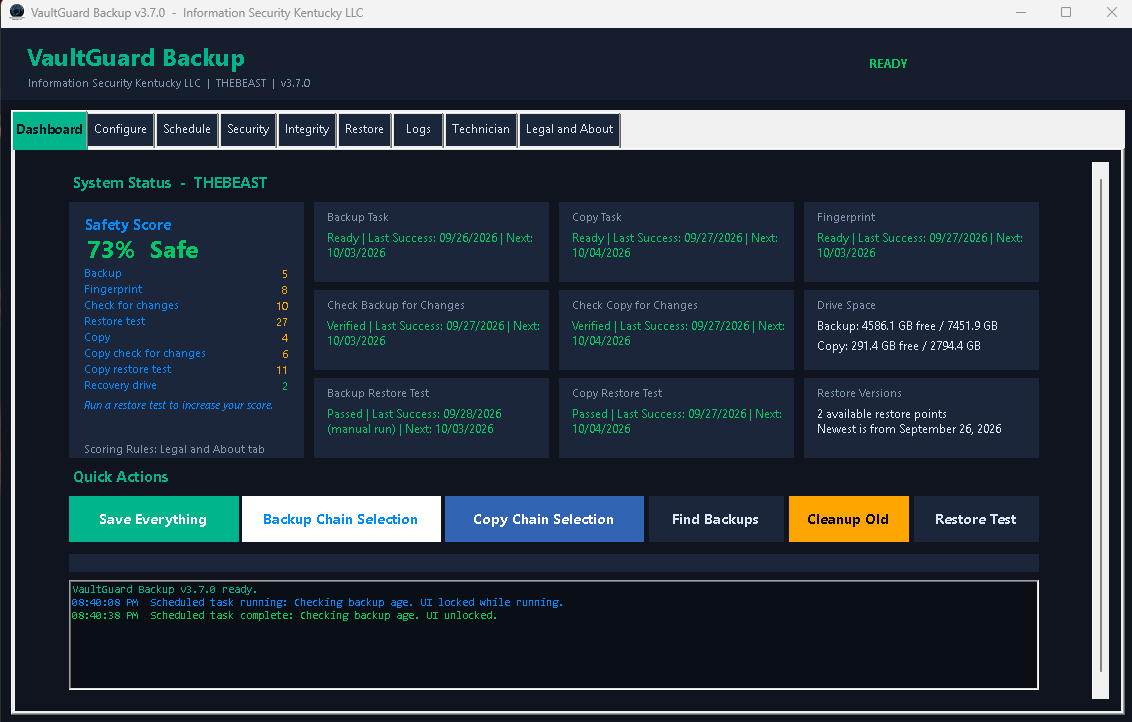This screenshot has width=1132, height=722.
Task: Click Newest is from September 26, 2026
Action: pos(909,429)
